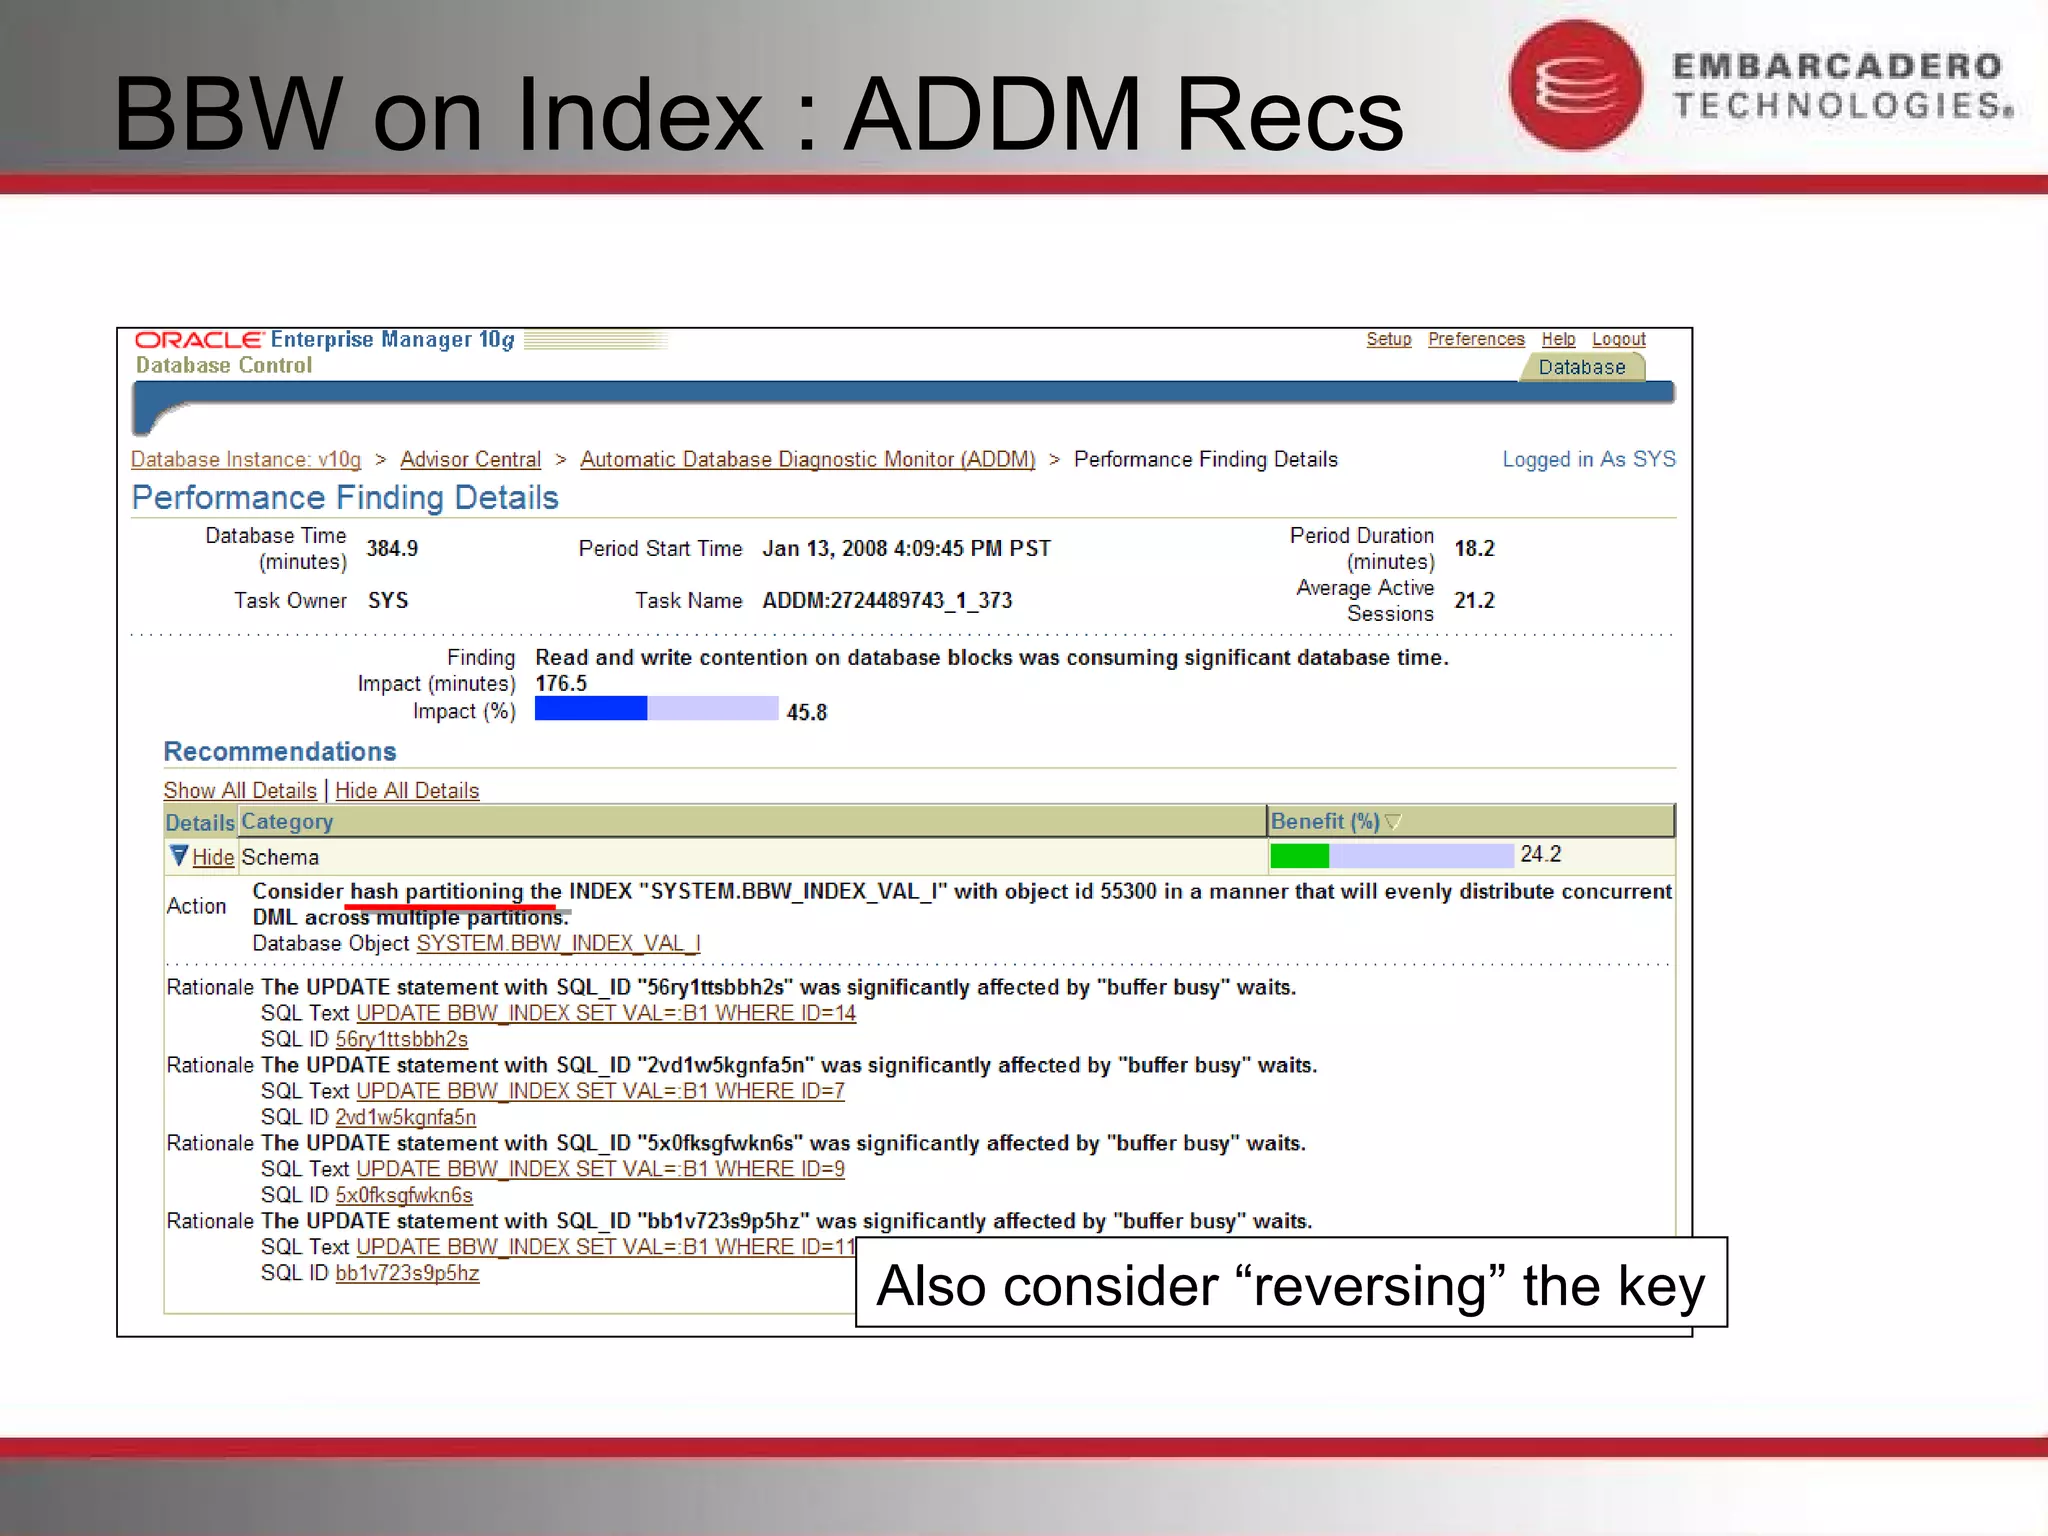Screen dimensions: 2048x1536
Task: Open SQL text UPDATE ... WHERE ID=14
Action: 606,1013
